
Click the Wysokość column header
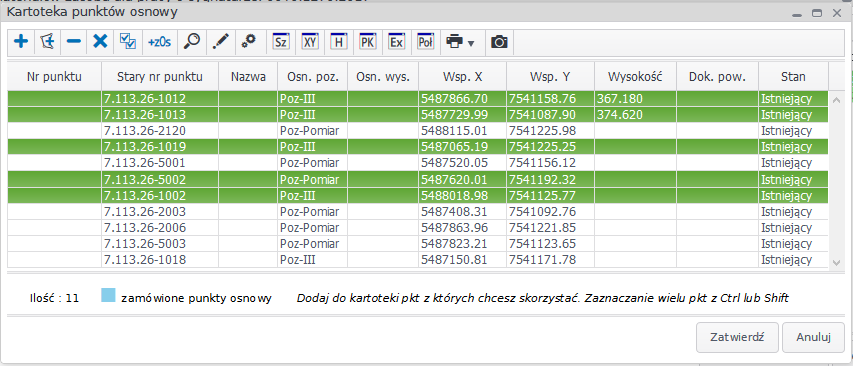635,77
